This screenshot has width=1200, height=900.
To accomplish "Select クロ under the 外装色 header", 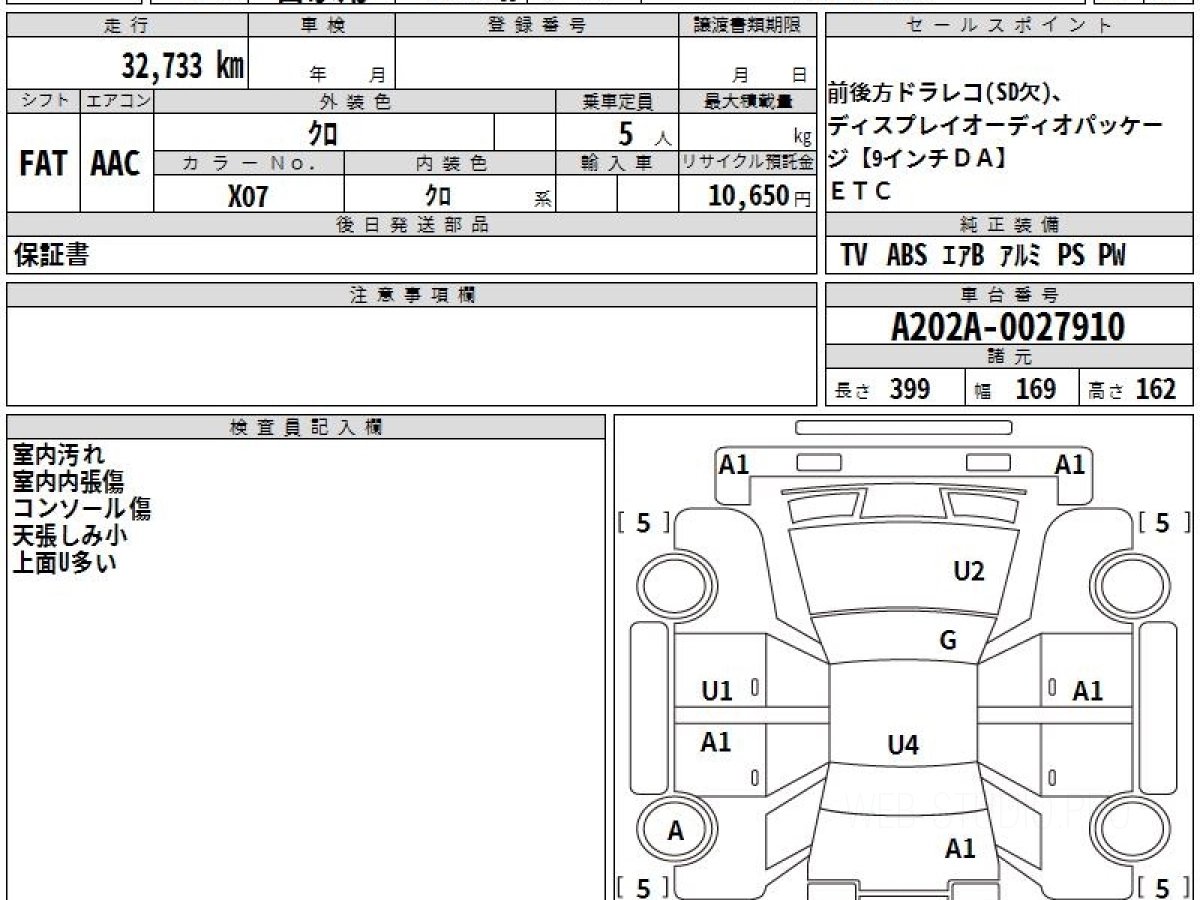I will [323, 132].
